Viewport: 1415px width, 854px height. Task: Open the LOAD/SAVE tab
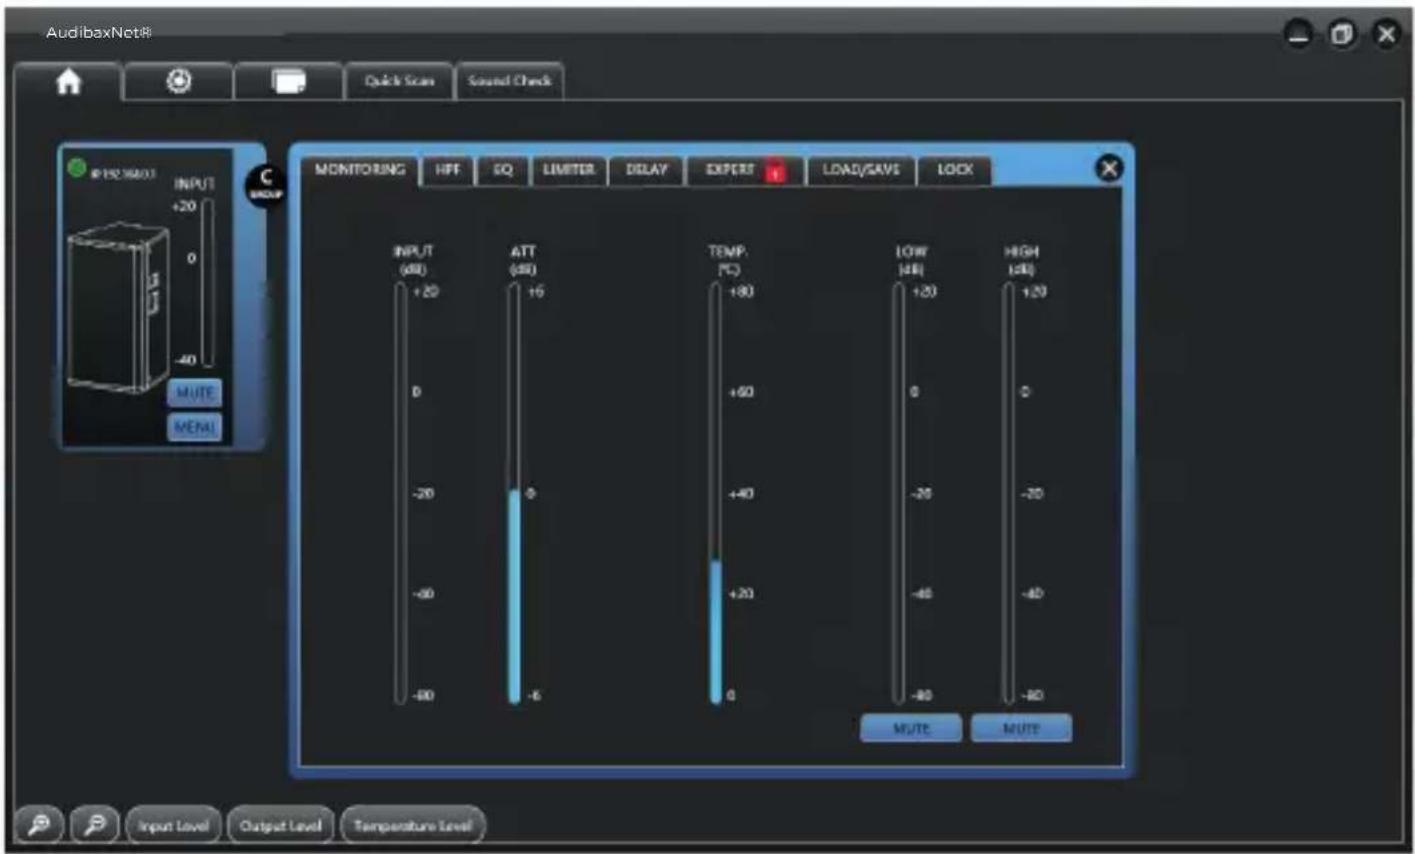pos(861,170)
